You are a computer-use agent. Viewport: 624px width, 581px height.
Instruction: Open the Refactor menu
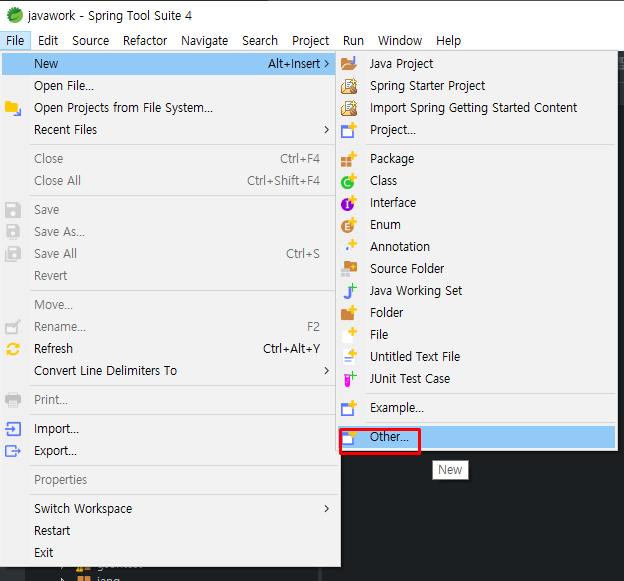[x=145, y=41]
